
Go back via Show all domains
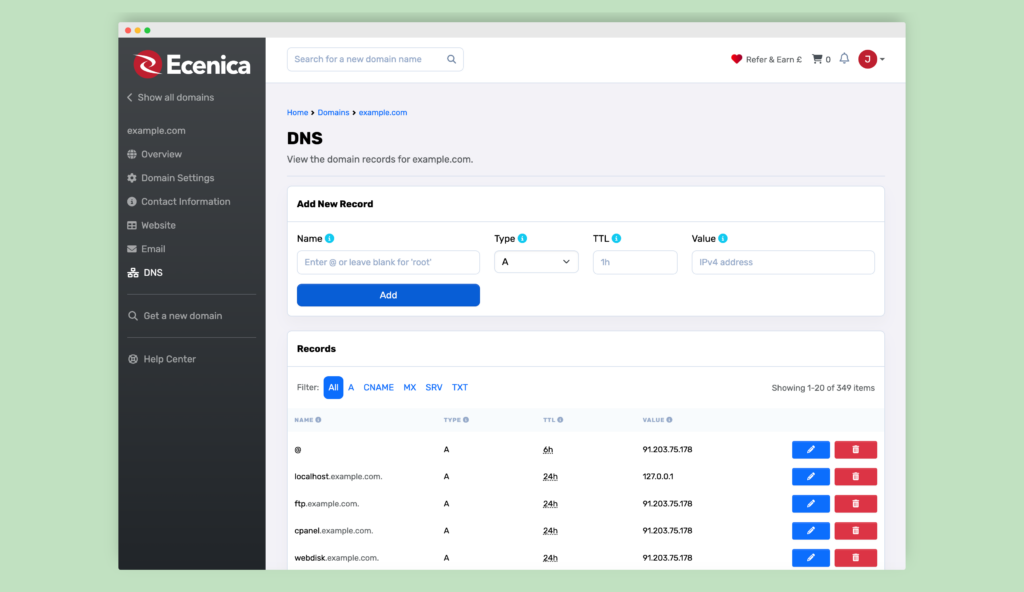click(x=170, y=97)
